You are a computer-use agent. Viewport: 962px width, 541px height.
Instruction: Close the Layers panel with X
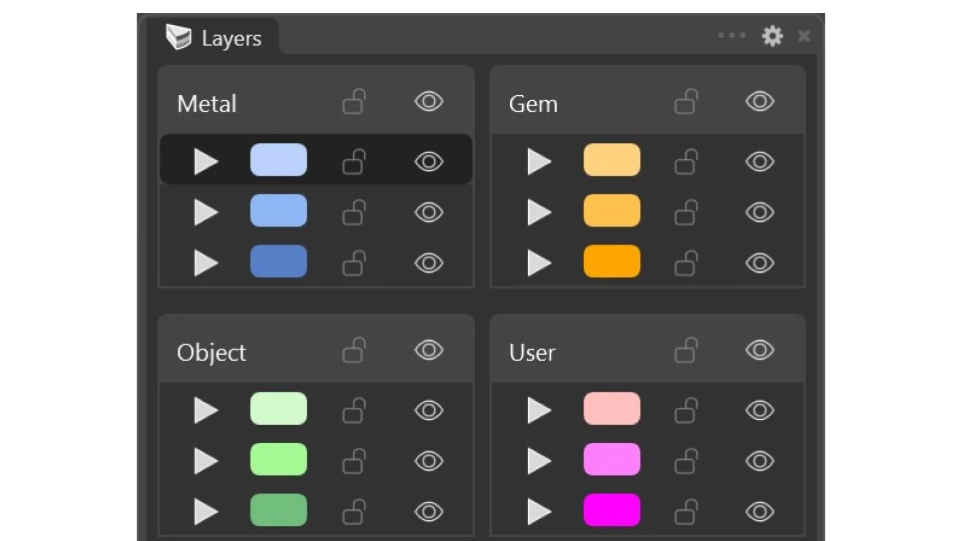pos(804,37)
